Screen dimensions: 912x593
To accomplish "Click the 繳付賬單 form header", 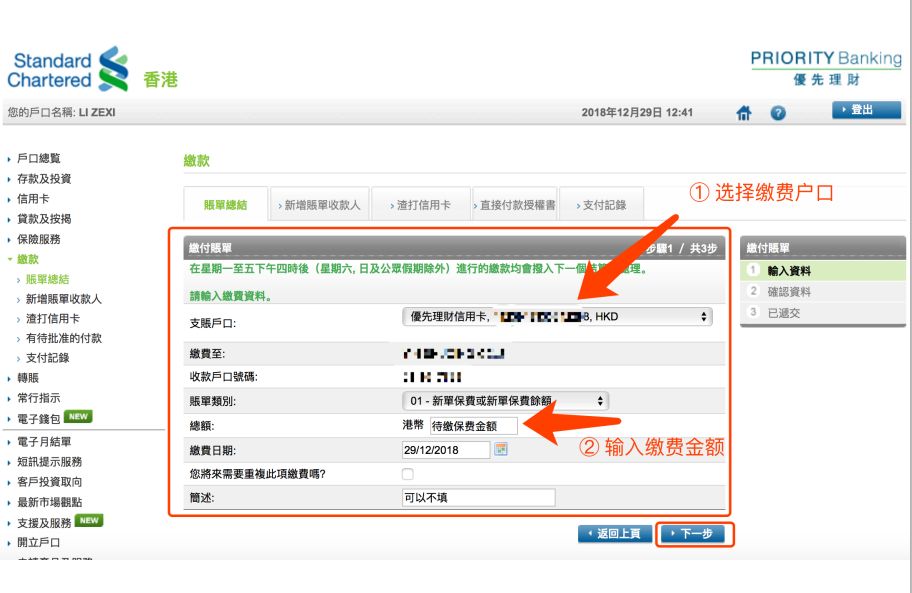I will tap(454, 248).
